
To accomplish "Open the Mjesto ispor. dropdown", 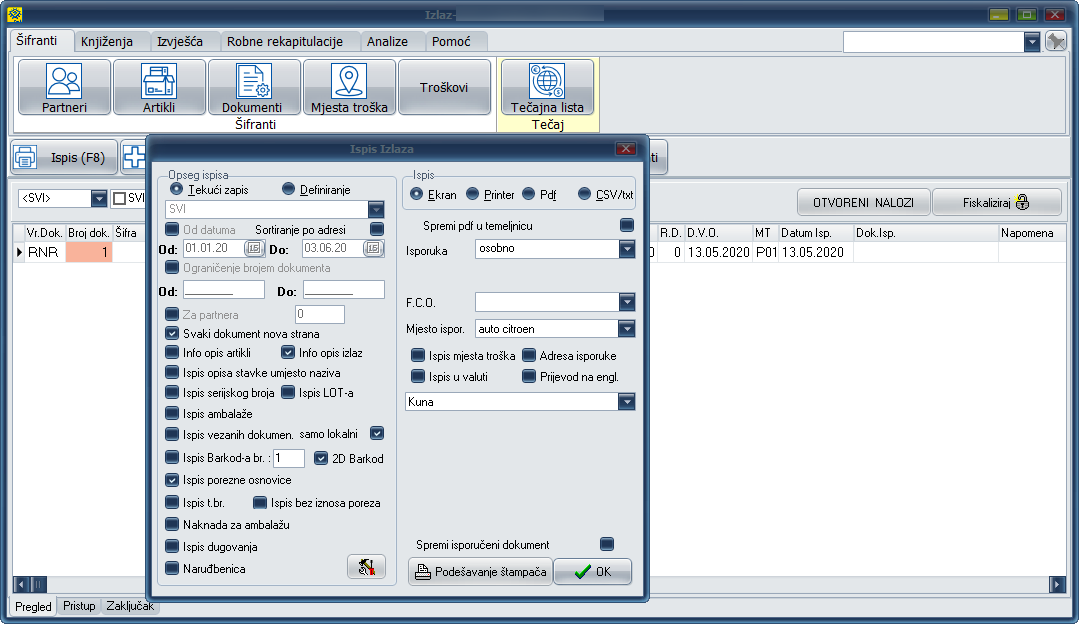I will [627, 328].
